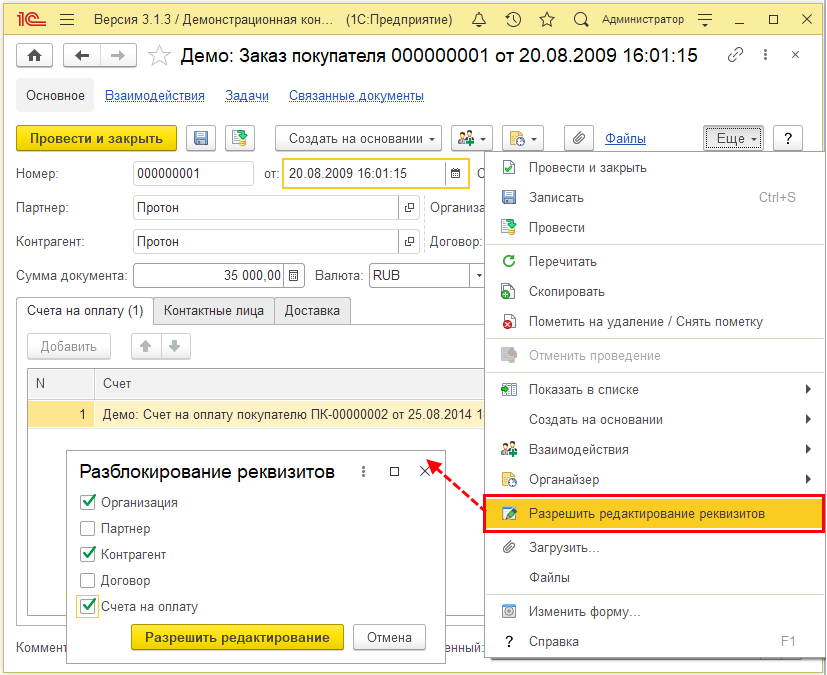
Task: Expand Создать на основании submenu item
Action: (x=654, y=420)
